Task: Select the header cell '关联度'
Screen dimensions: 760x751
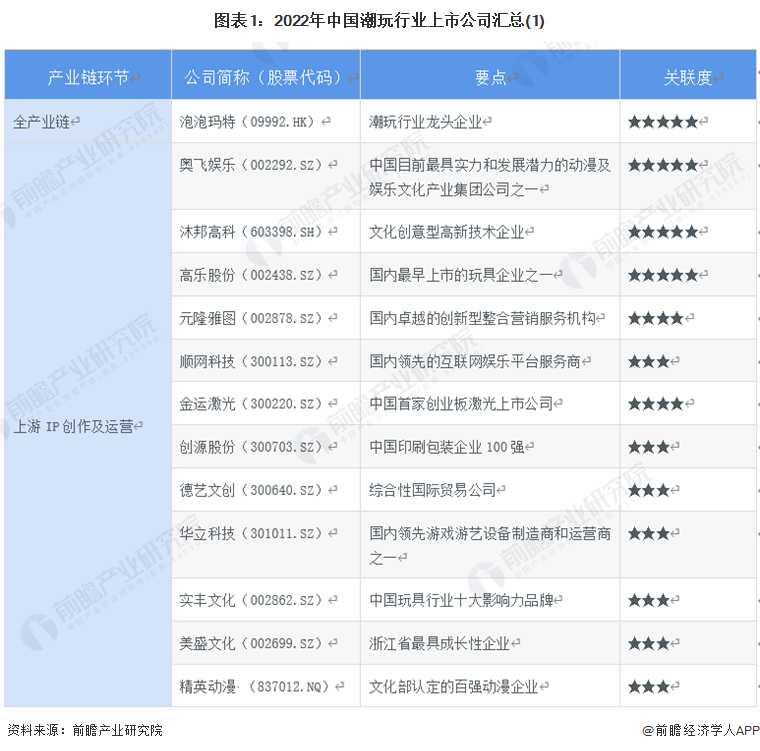Action: [688, 75]
